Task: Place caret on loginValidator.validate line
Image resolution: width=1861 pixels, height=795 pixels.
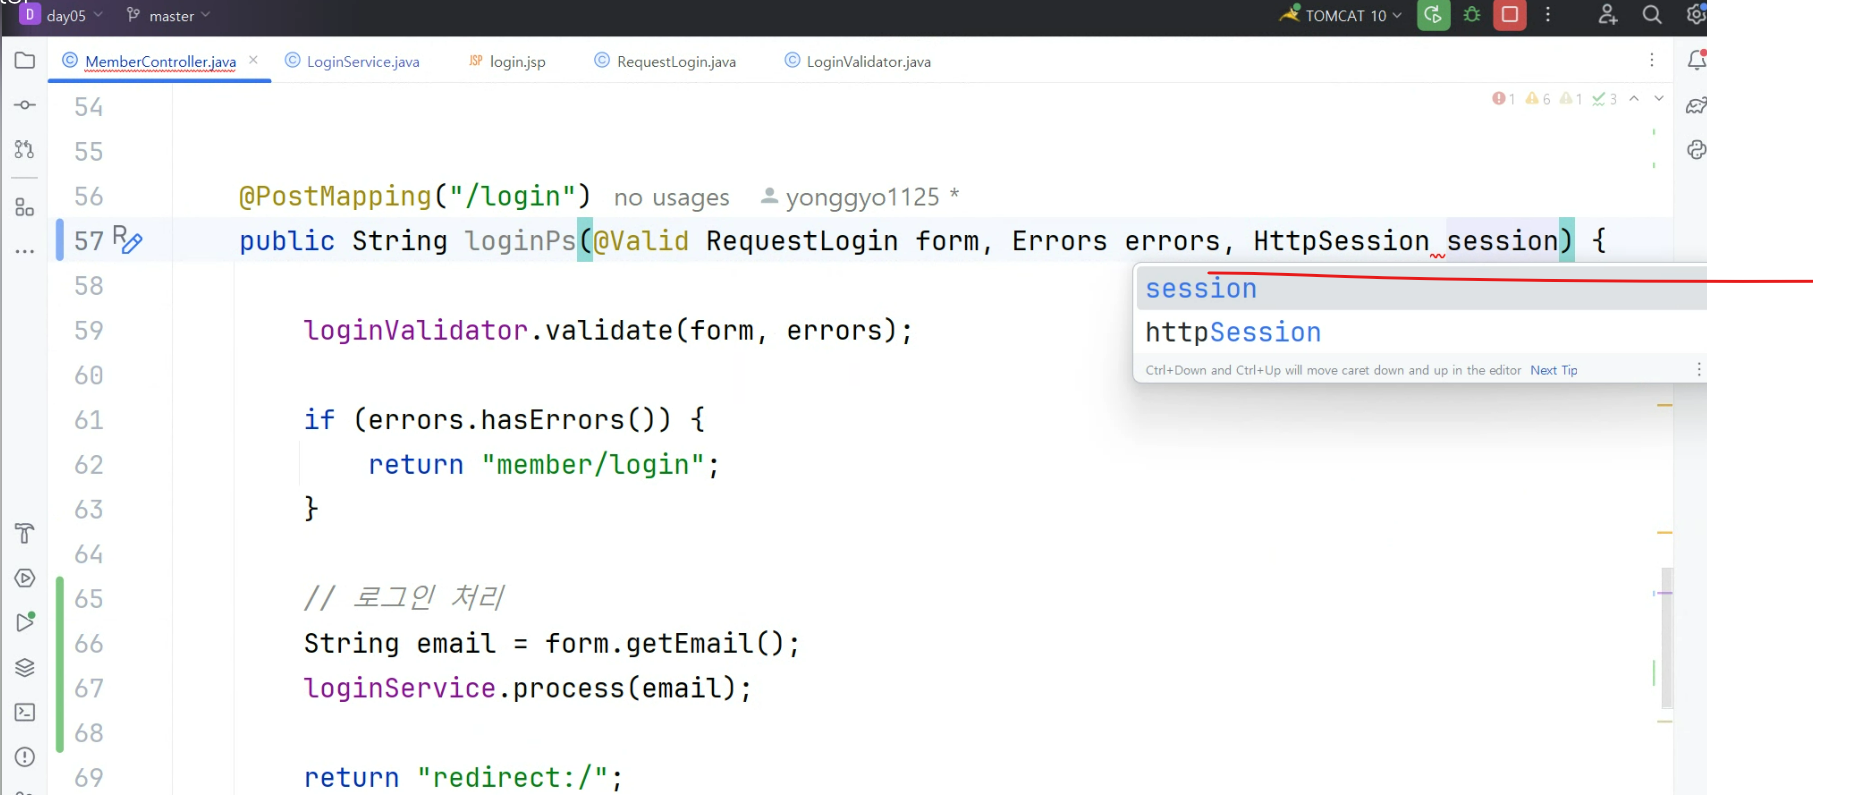Action: (x=608, y=330)
